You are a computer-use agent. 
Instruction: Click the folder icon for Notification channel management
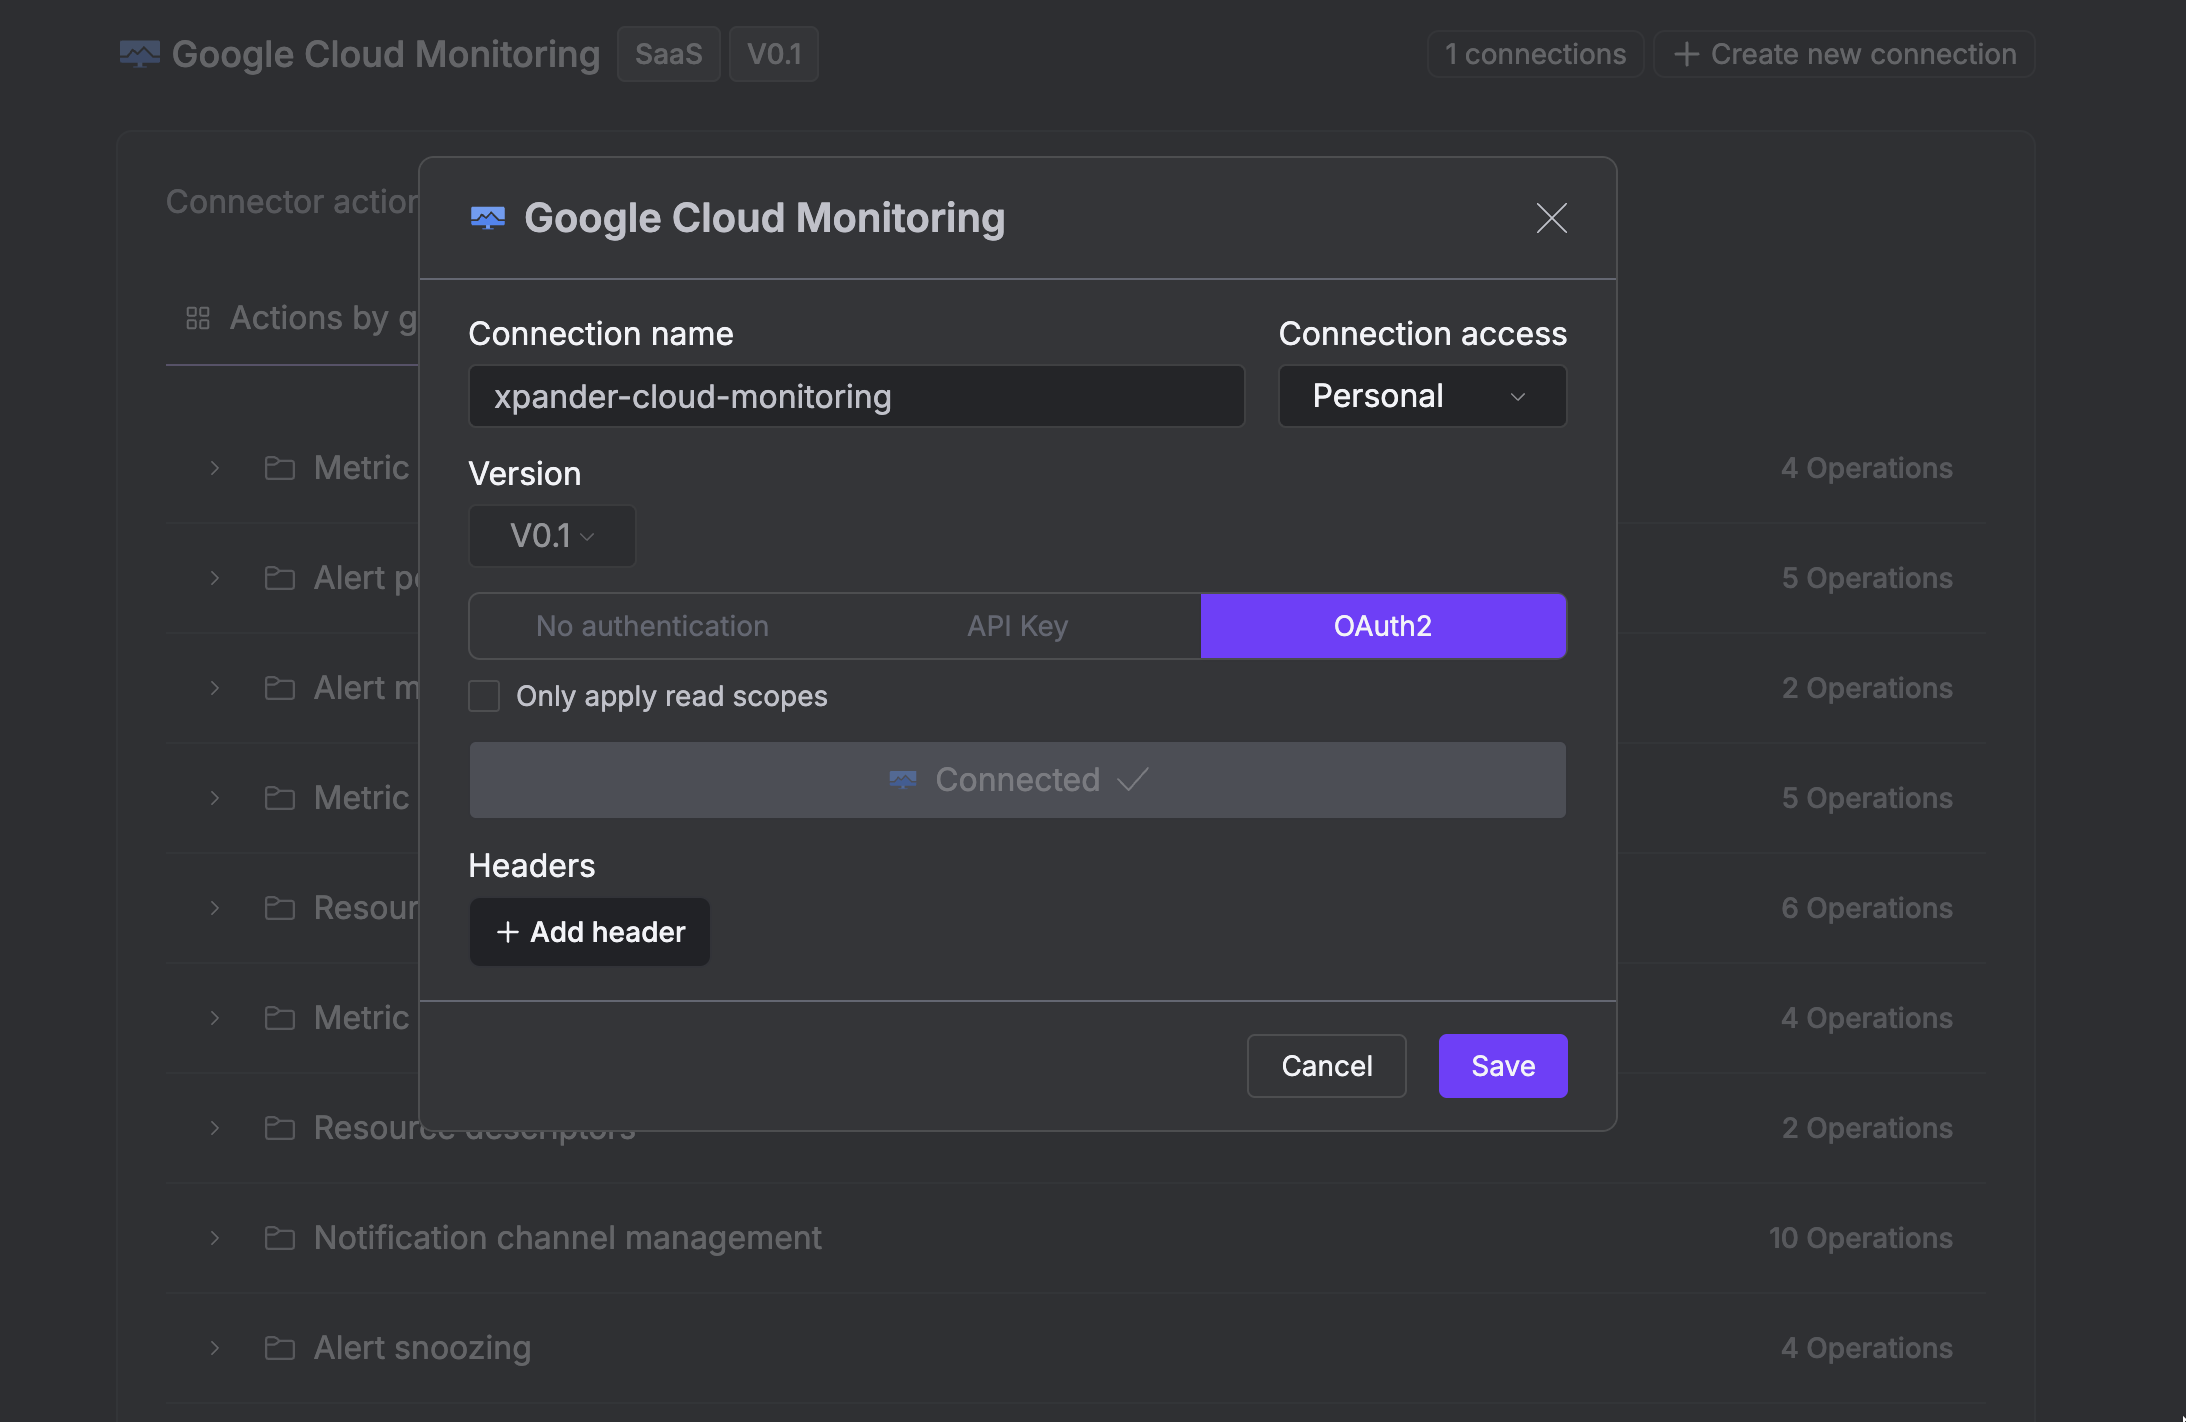pyautogui.click(x=279, y=1238)
